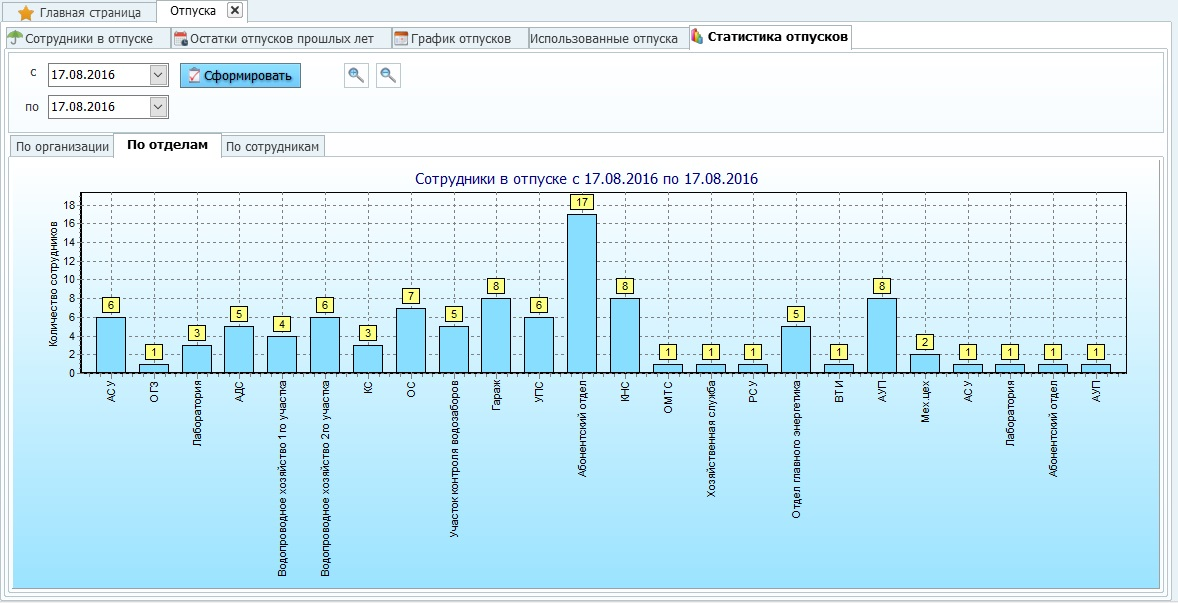The height and width of the screenshot is (603, 1178).
Task: Expand the 'с' start date dropdown
Action: 158,75
